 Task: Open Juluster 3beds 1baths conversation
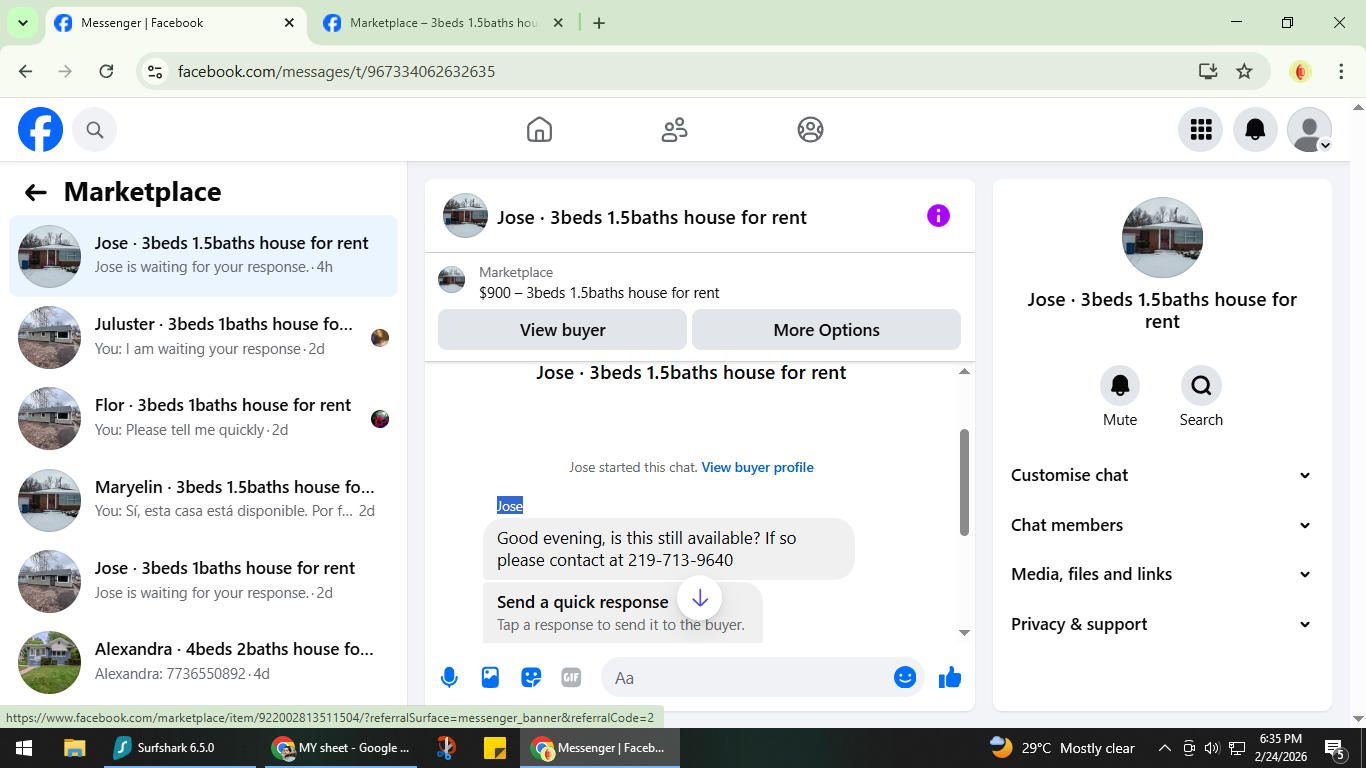(x=203, y=337)
